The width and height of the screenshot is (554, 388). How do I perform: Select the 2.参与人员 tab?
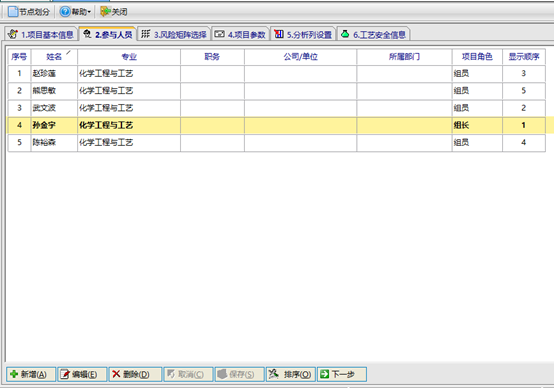(107, 34)
